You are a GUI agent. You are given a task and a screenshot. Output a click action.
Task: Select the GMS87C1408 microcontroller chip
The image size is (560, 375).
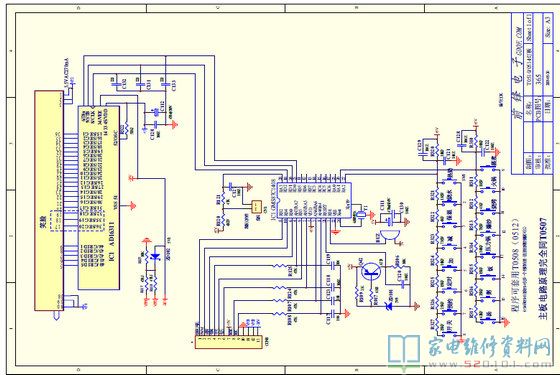pos(314,200)
